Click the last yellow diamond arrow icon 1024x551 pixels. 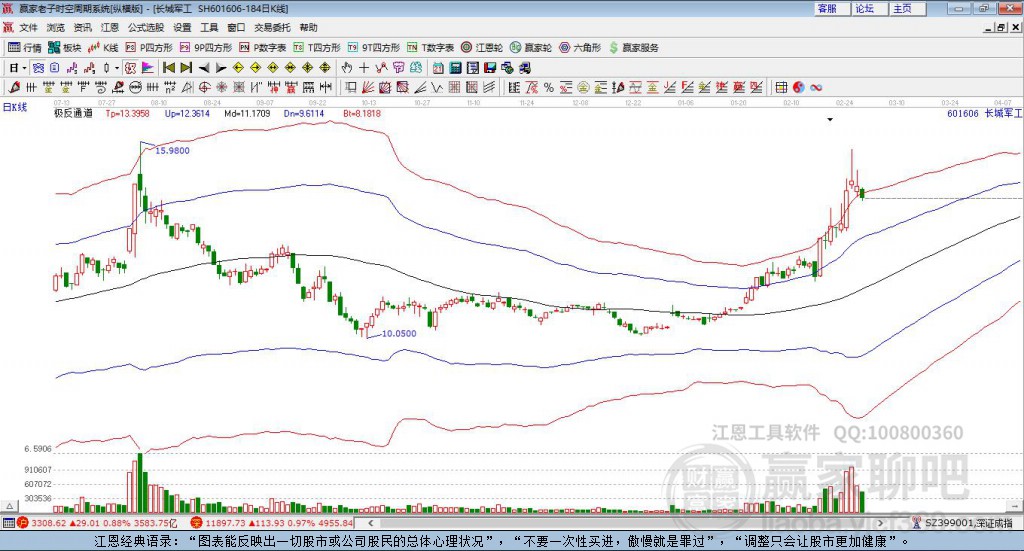pyautogui.click(x=325, y=68)
